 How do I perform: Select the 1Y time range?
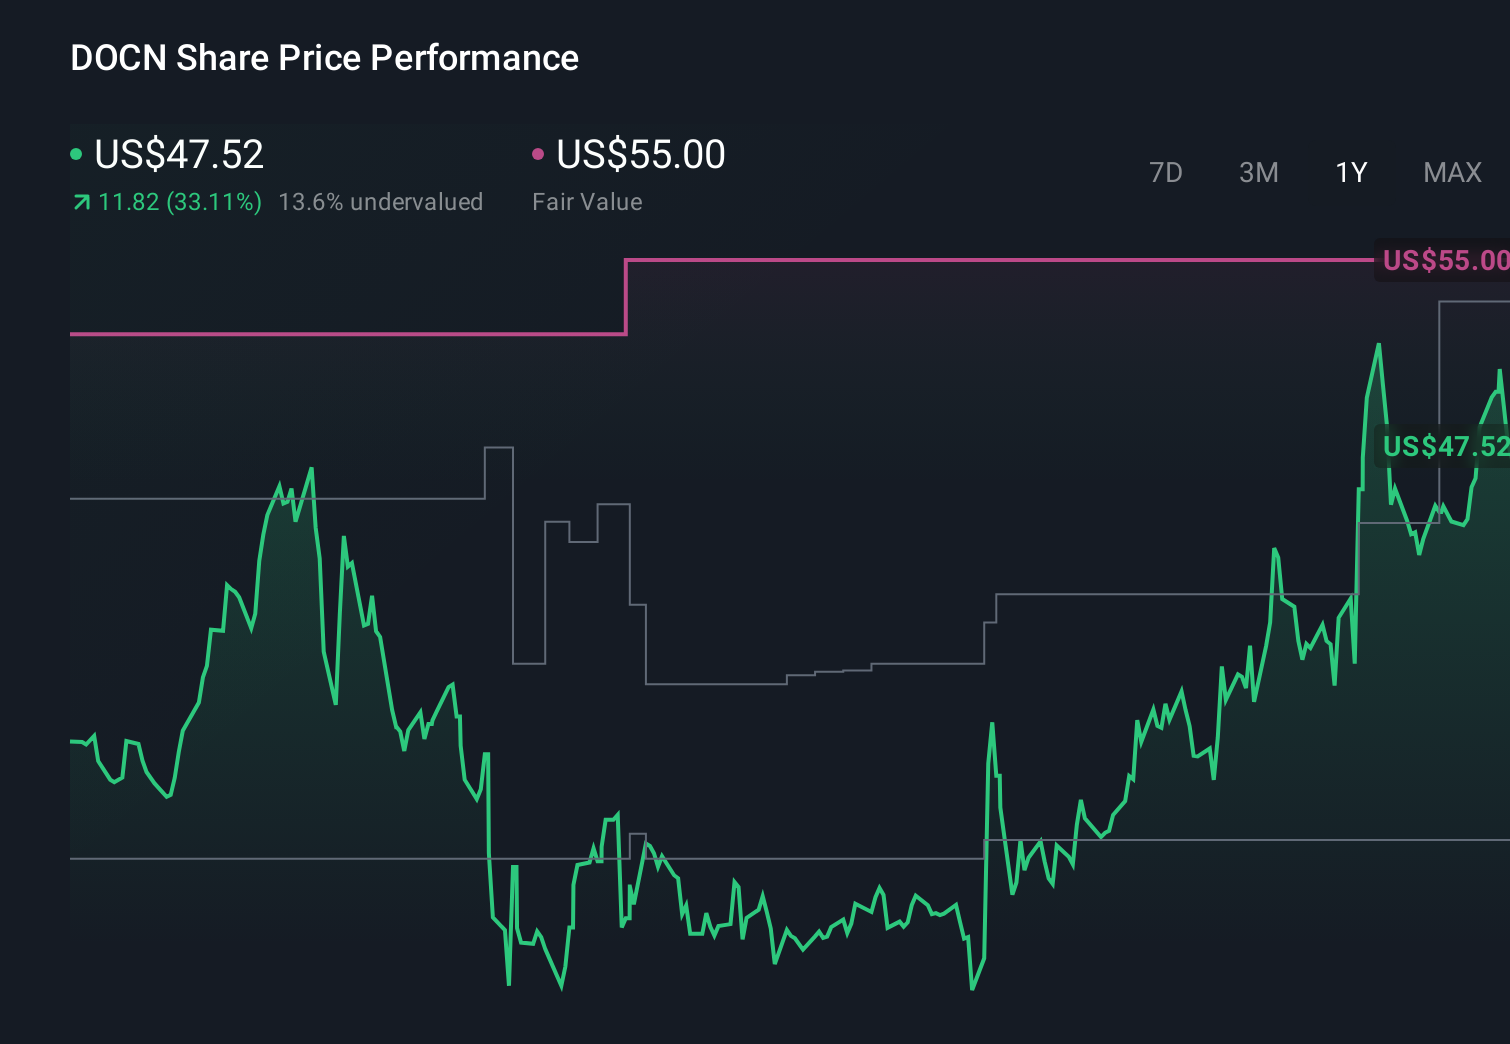pyautogui.click(x=1350, y=172)
